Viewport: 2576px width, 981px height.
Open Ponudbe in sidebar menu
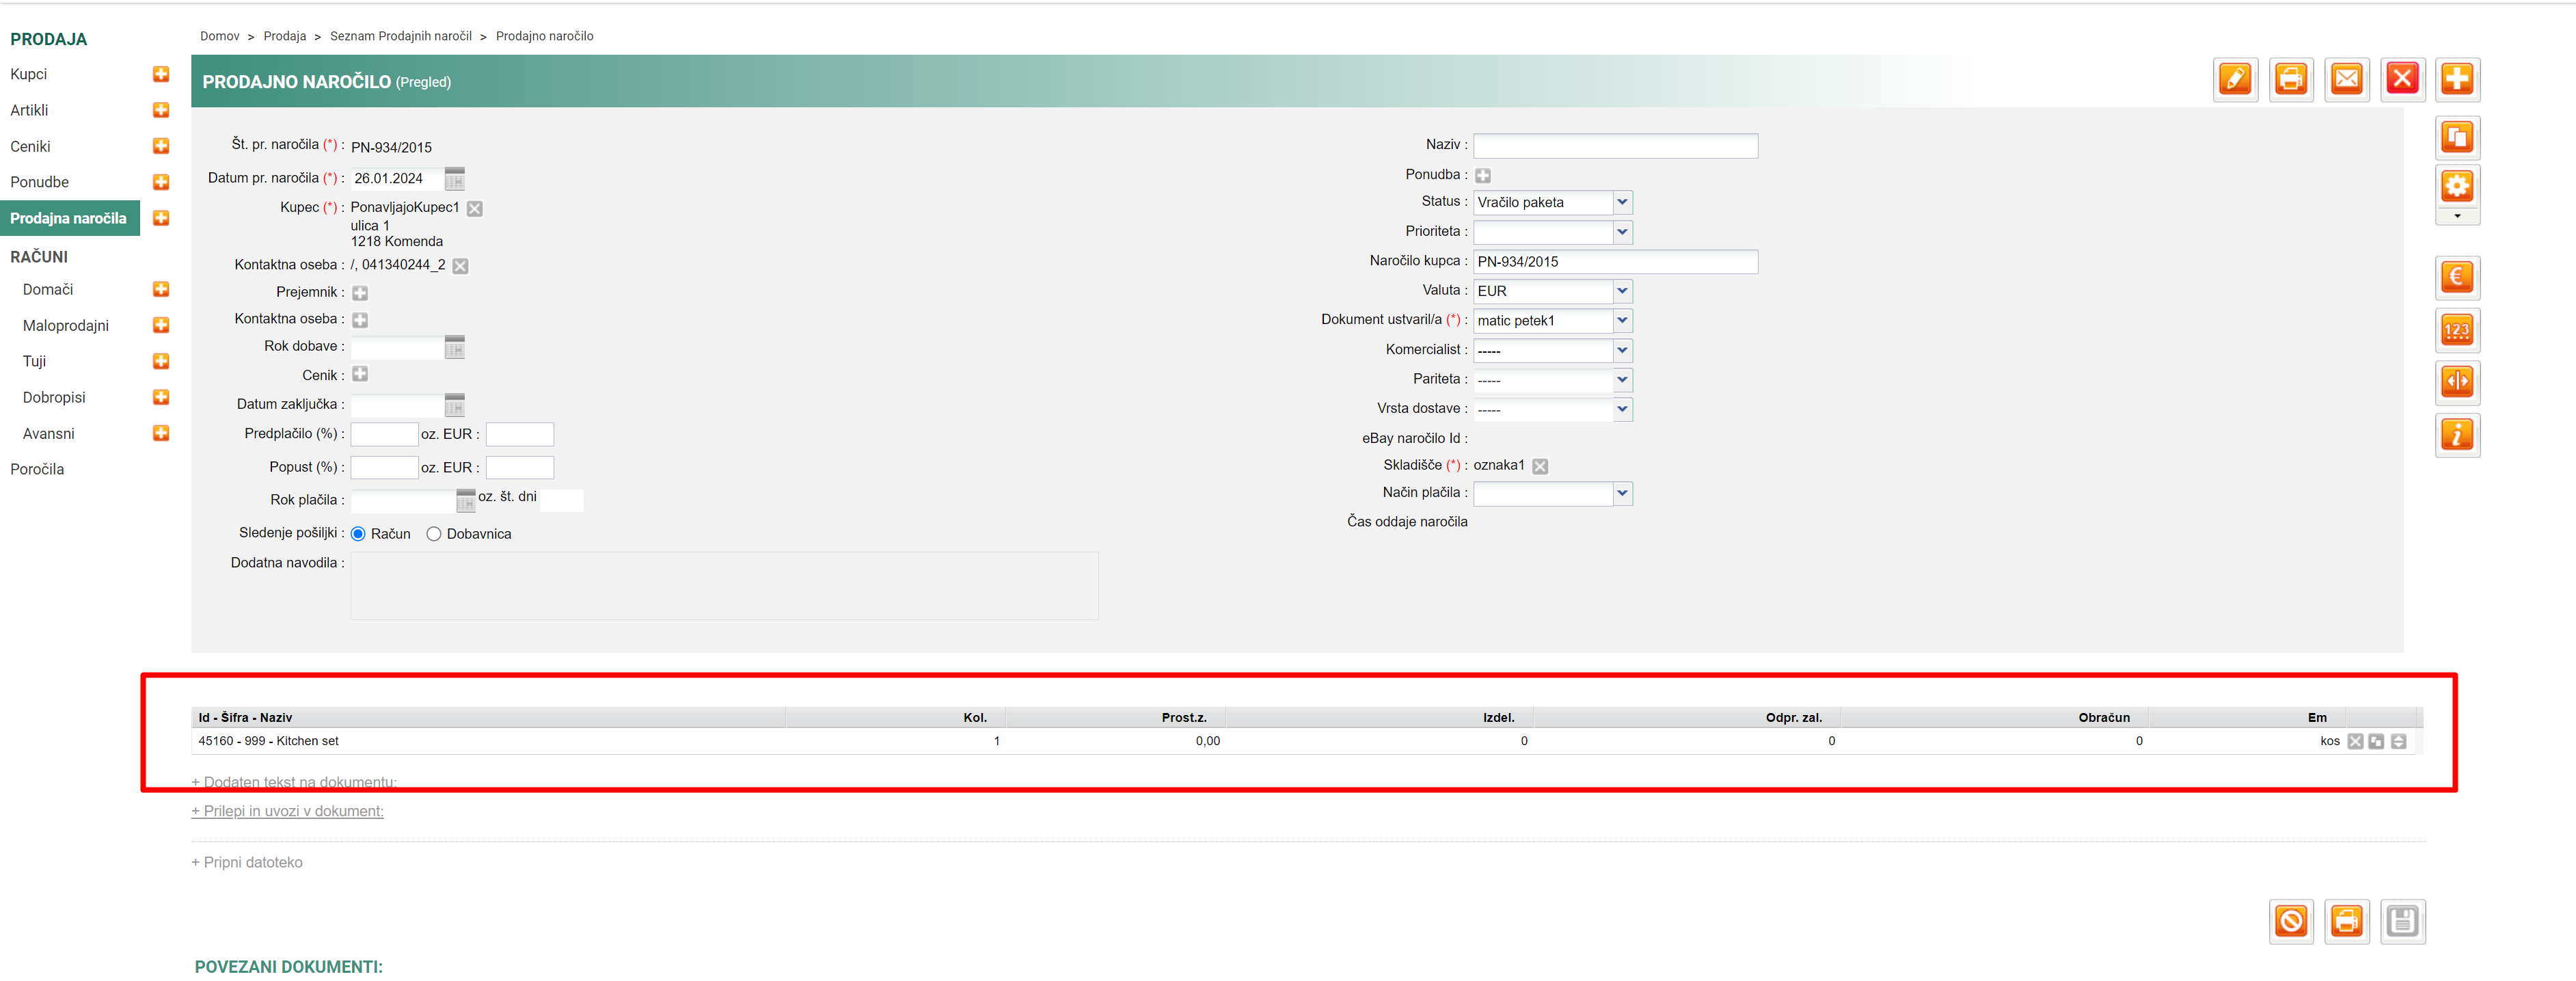[40, 182]
